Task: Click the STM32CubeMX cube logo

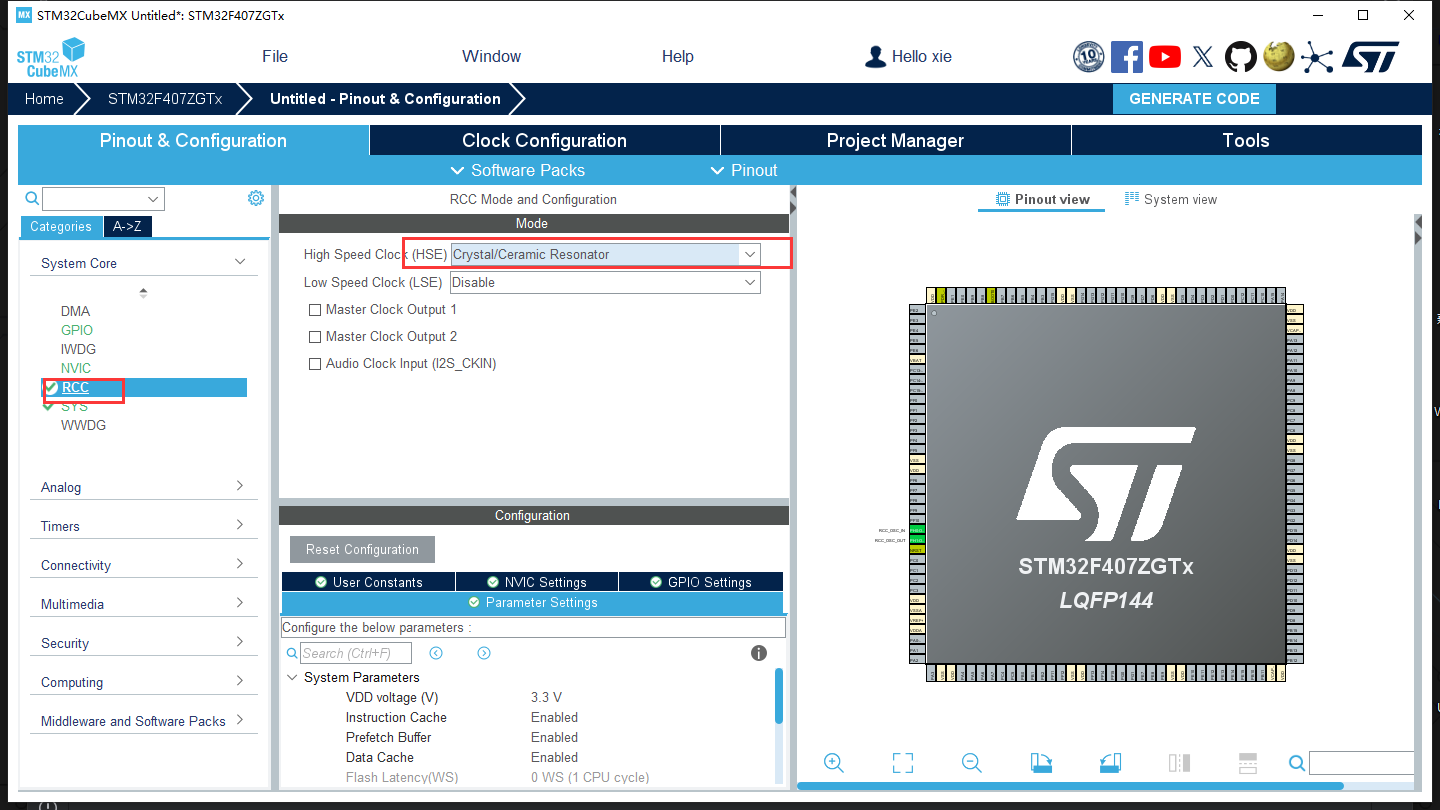Action: 50,57
